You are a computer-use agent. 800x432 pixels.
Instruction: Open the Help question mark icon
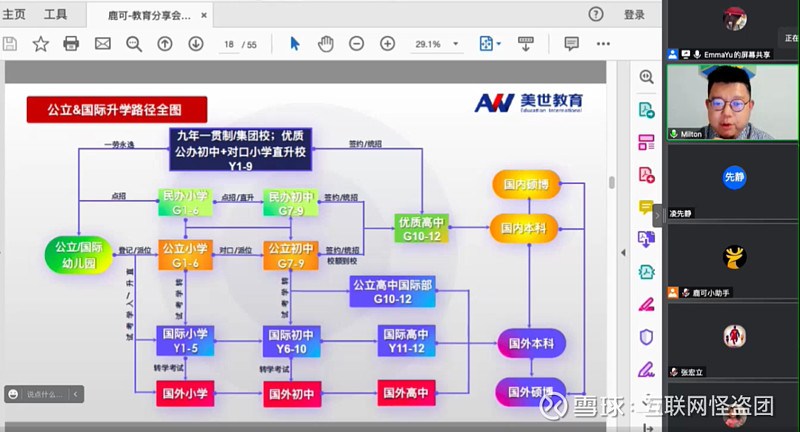595,14
